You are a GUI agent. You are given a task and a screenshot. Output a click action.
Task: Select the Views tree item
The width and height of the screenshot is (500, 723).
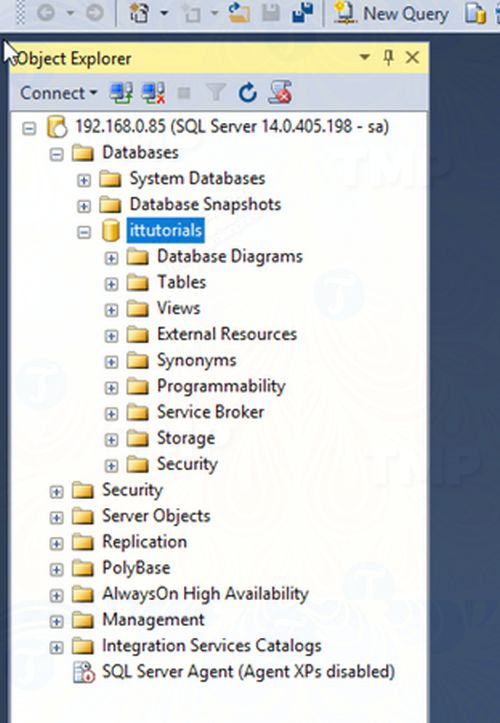pos(179,308)
